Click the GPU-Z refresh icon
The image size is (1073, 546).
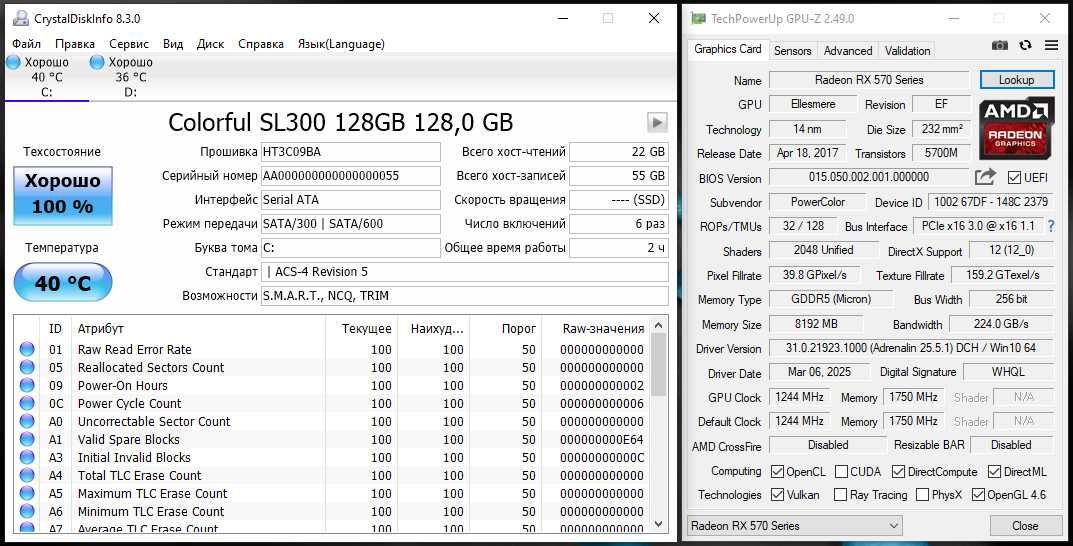(1025, 45)
